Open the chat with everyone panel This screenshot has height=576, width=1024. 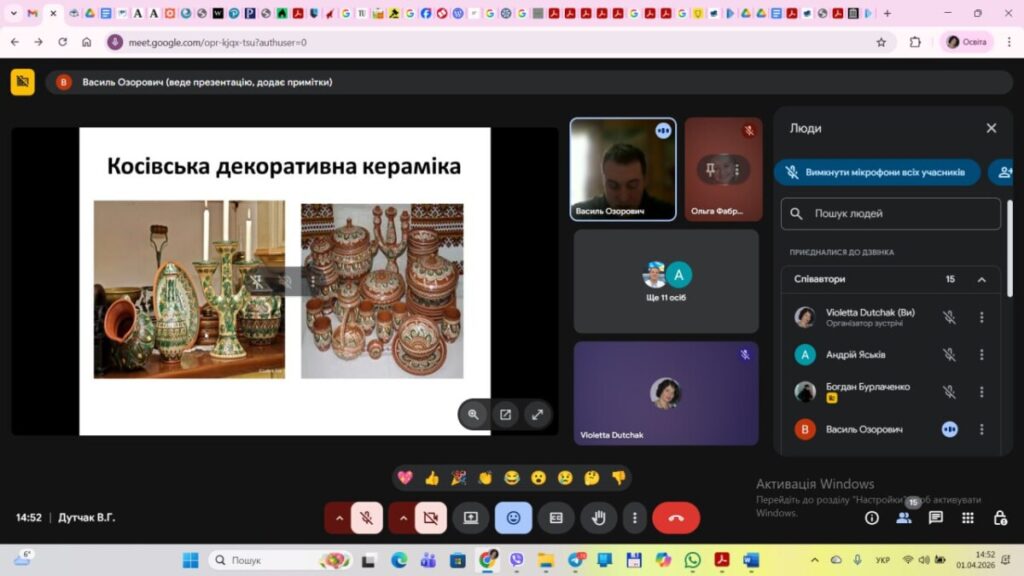(x=936, y=518)
